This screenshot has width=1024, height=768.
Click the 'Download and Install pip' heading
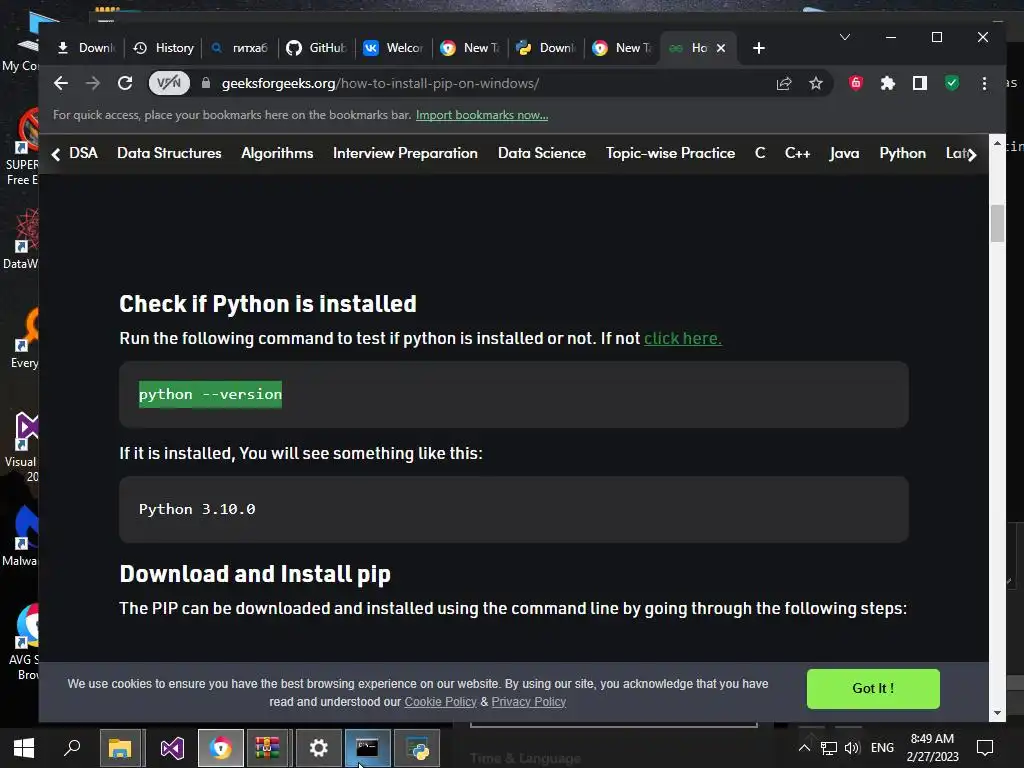click(255, 573)
